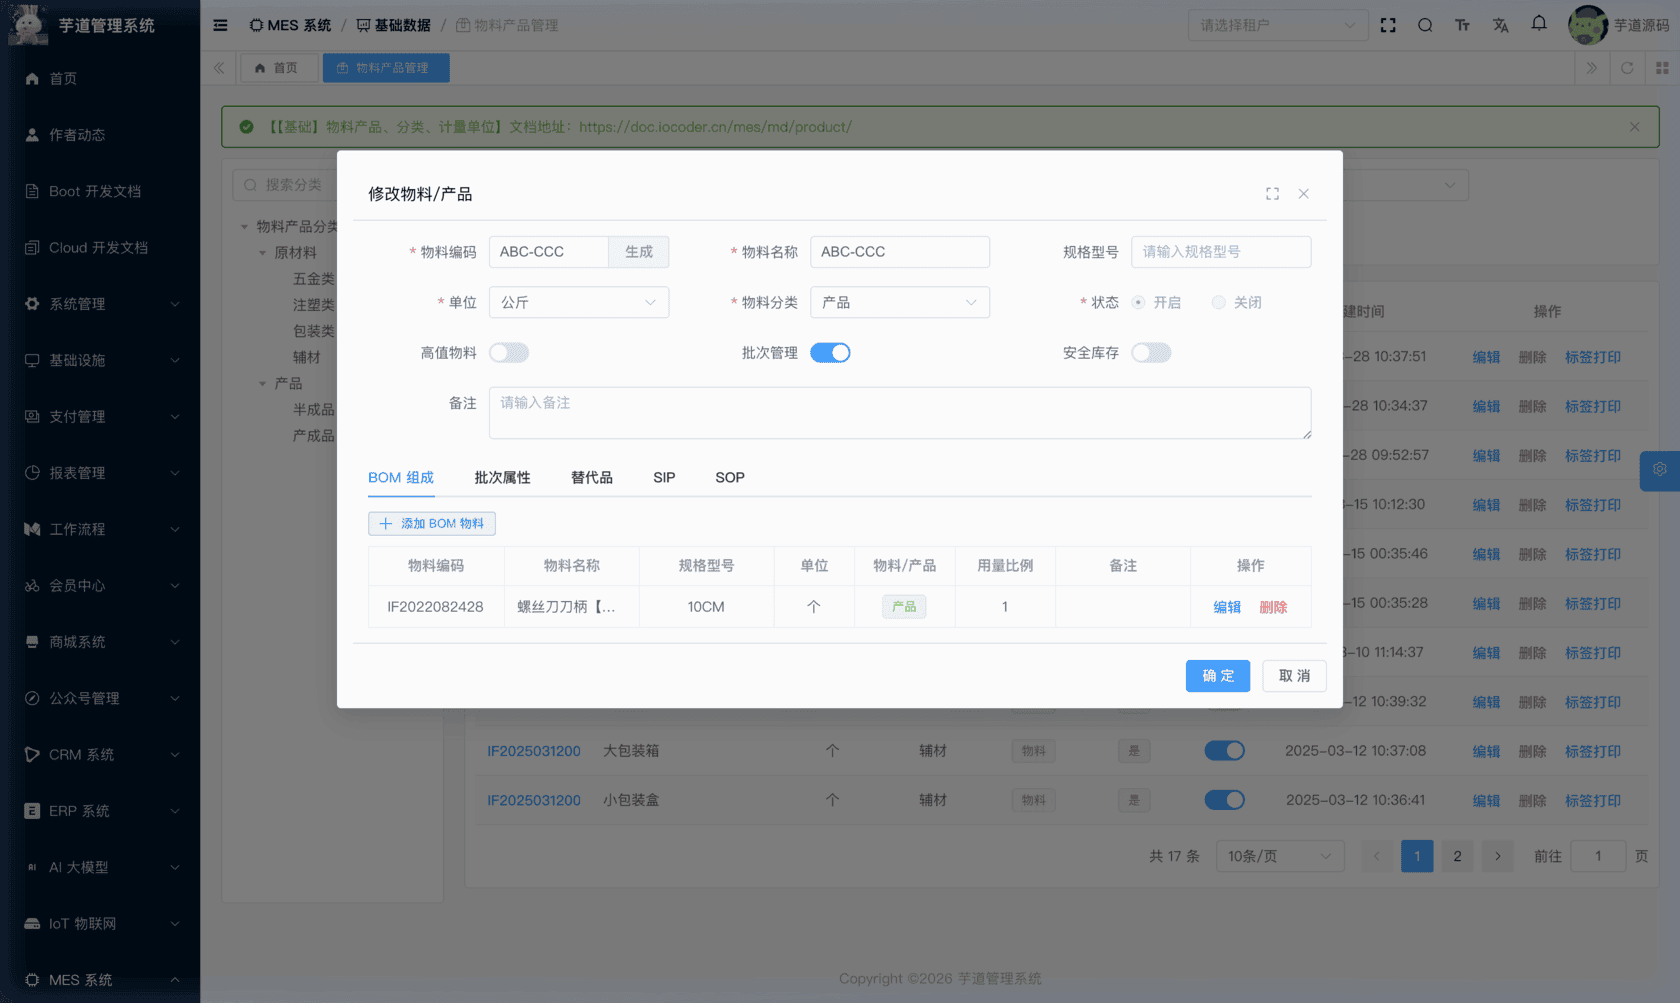Click the global search magnifier icon
The height and width of the screenshot is (1003, 1680).
coord(1425,25)
